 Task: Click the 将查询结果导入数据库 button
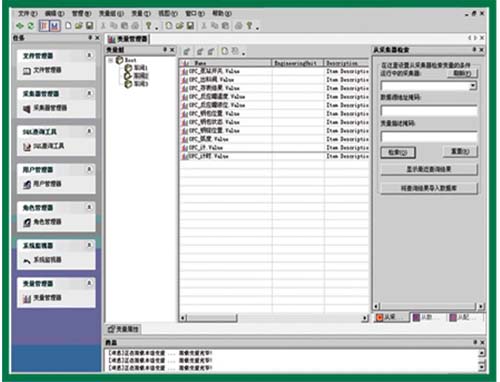(429, 188)
